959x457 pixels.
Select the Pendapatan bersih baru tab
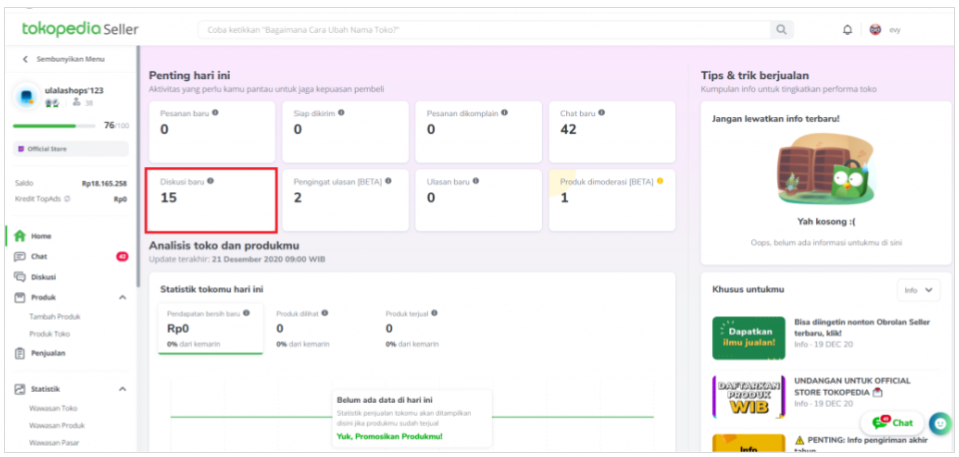click(210, 329)
